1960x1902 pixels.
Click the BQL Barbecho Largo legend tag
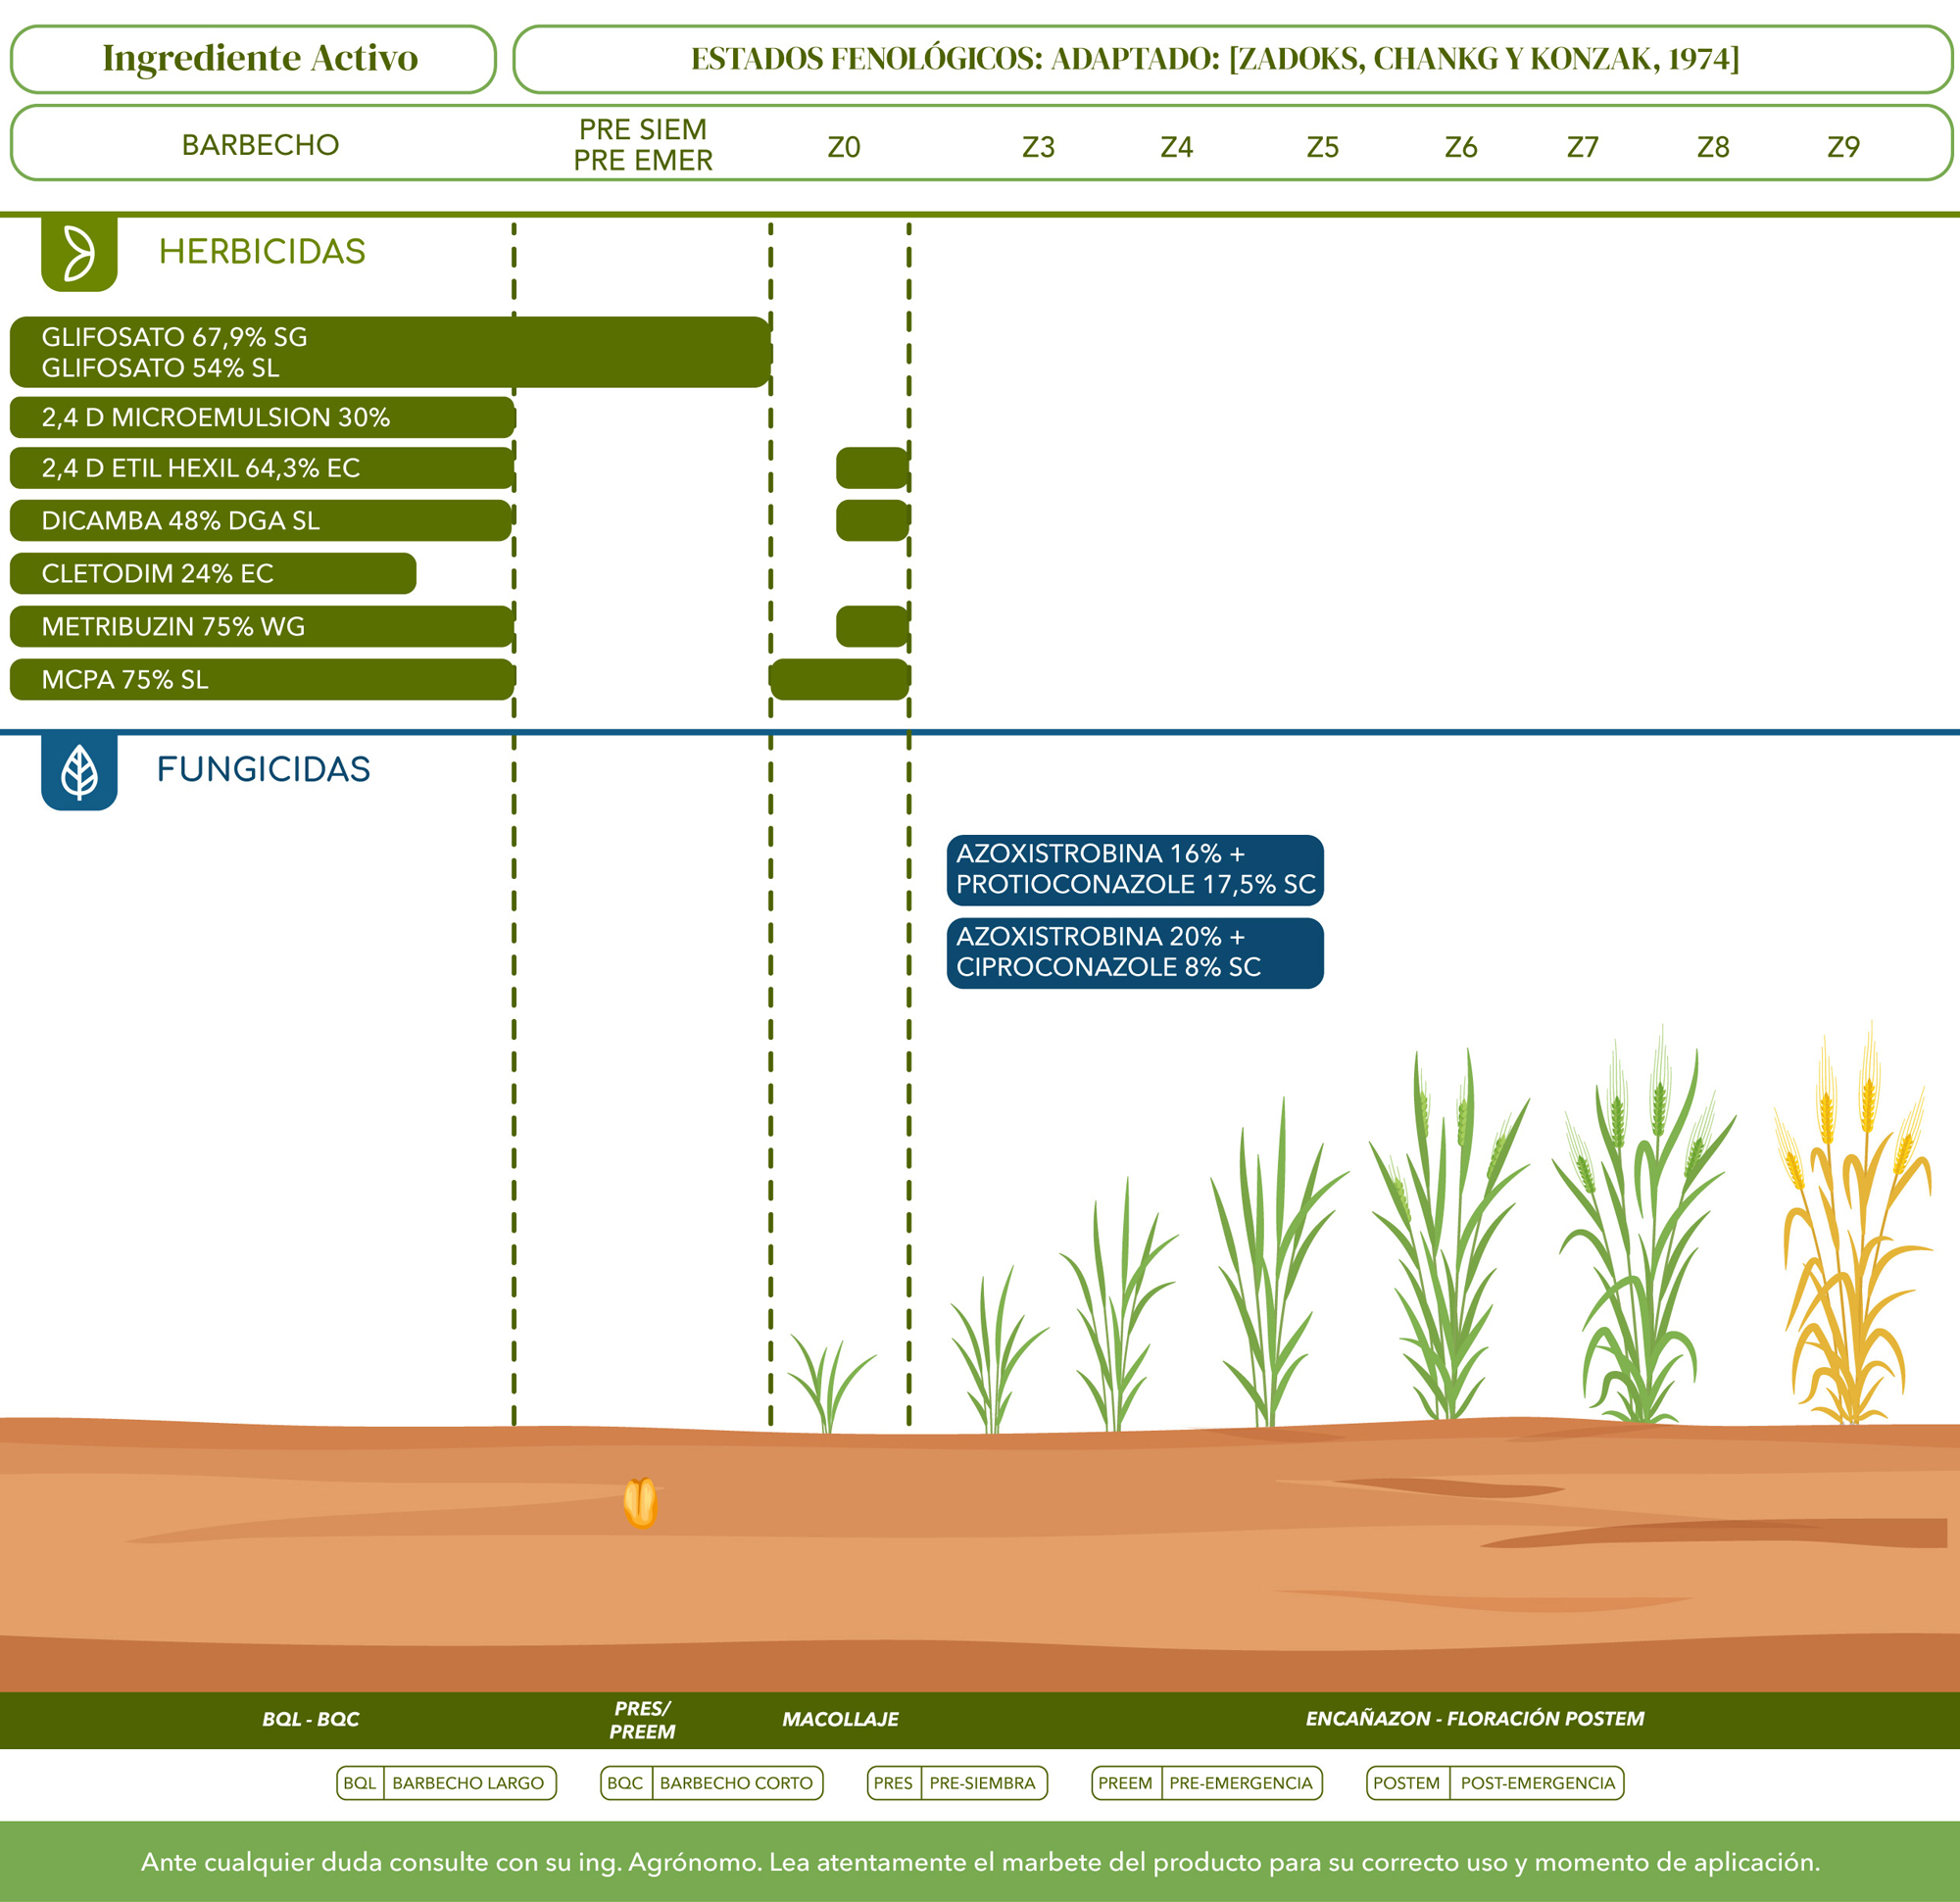click(x=446, y=1783)
